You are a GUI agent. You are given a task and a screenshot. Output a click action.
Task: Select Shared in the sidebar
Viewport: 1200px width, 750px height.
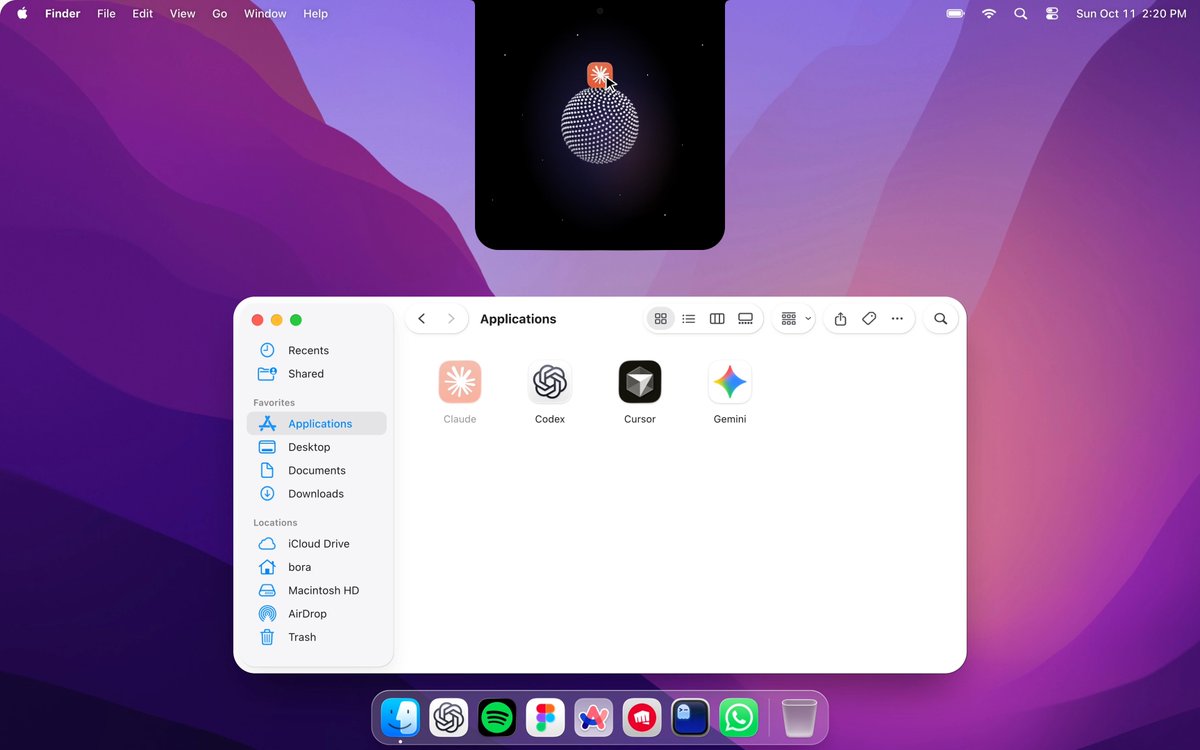(316, 374)
